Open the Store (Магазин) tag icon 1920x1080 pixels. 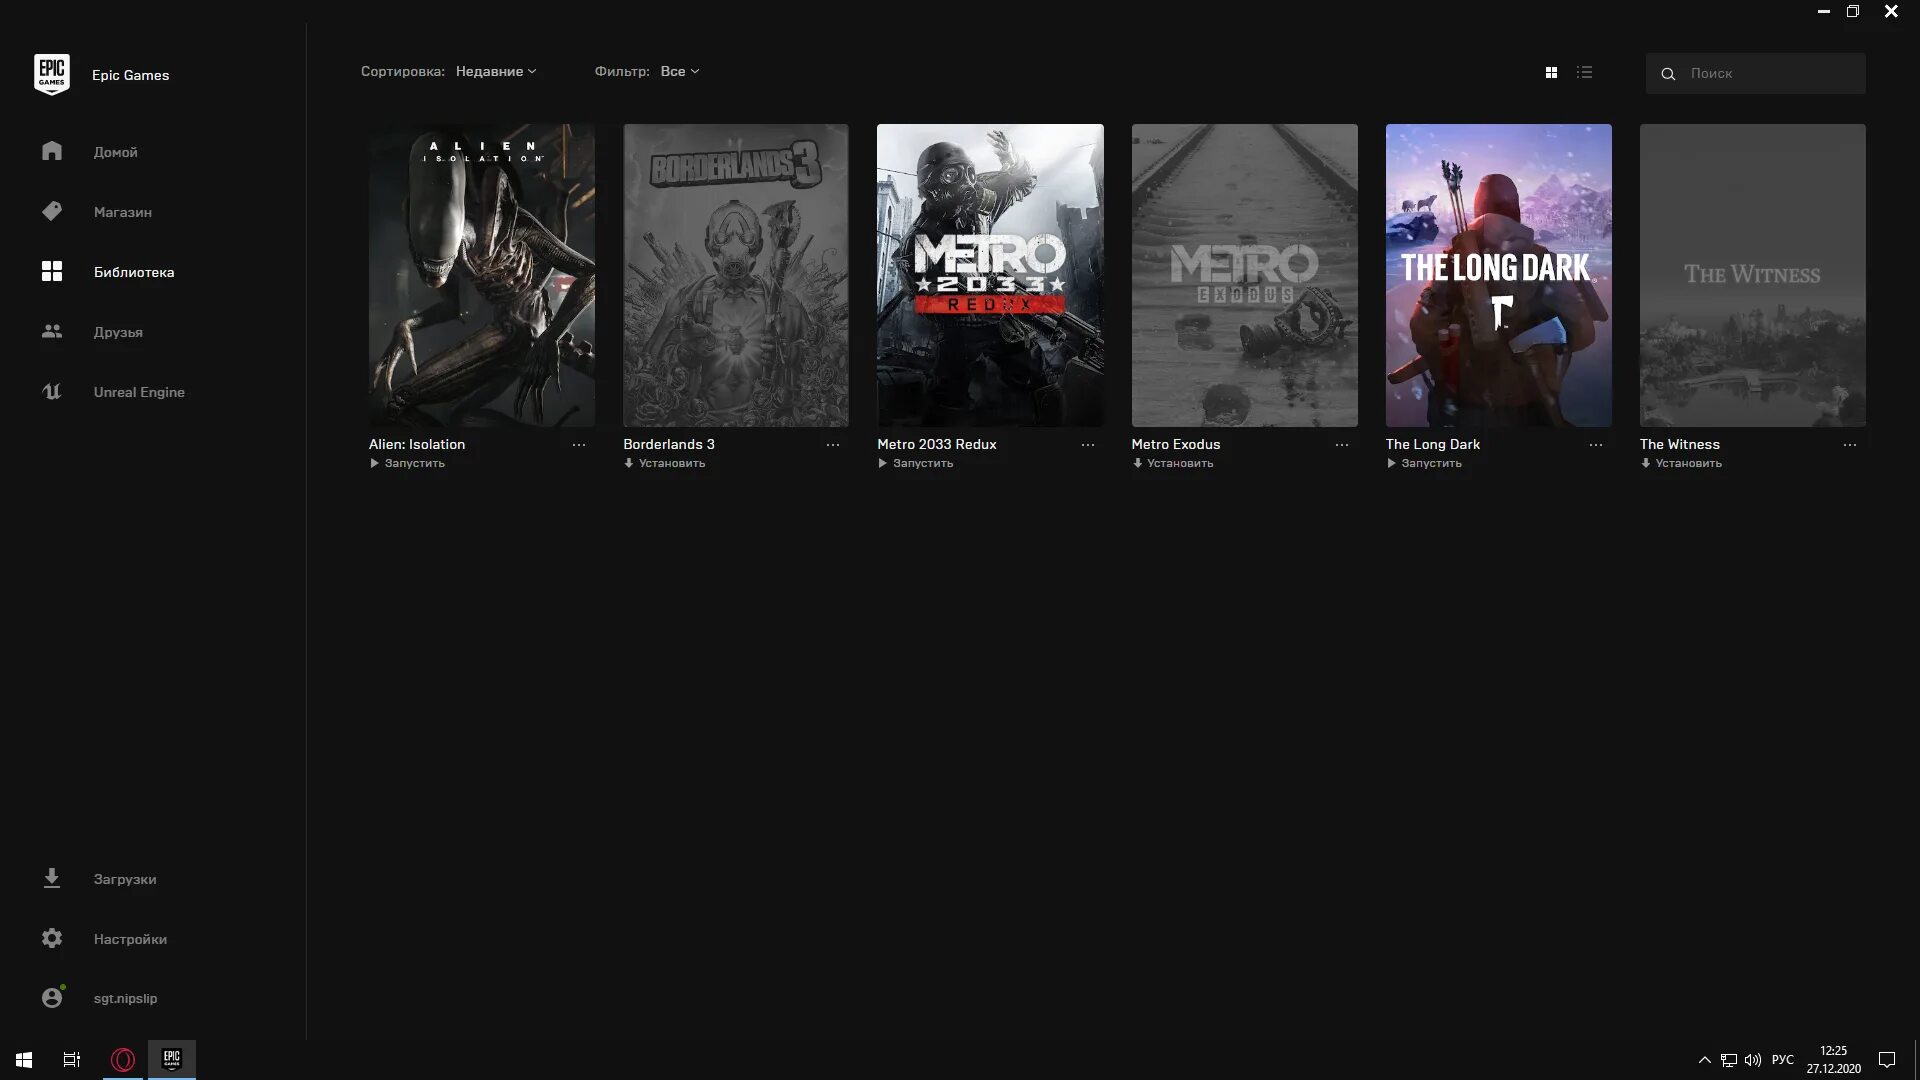pyautogui.click(x=52, y=211)
